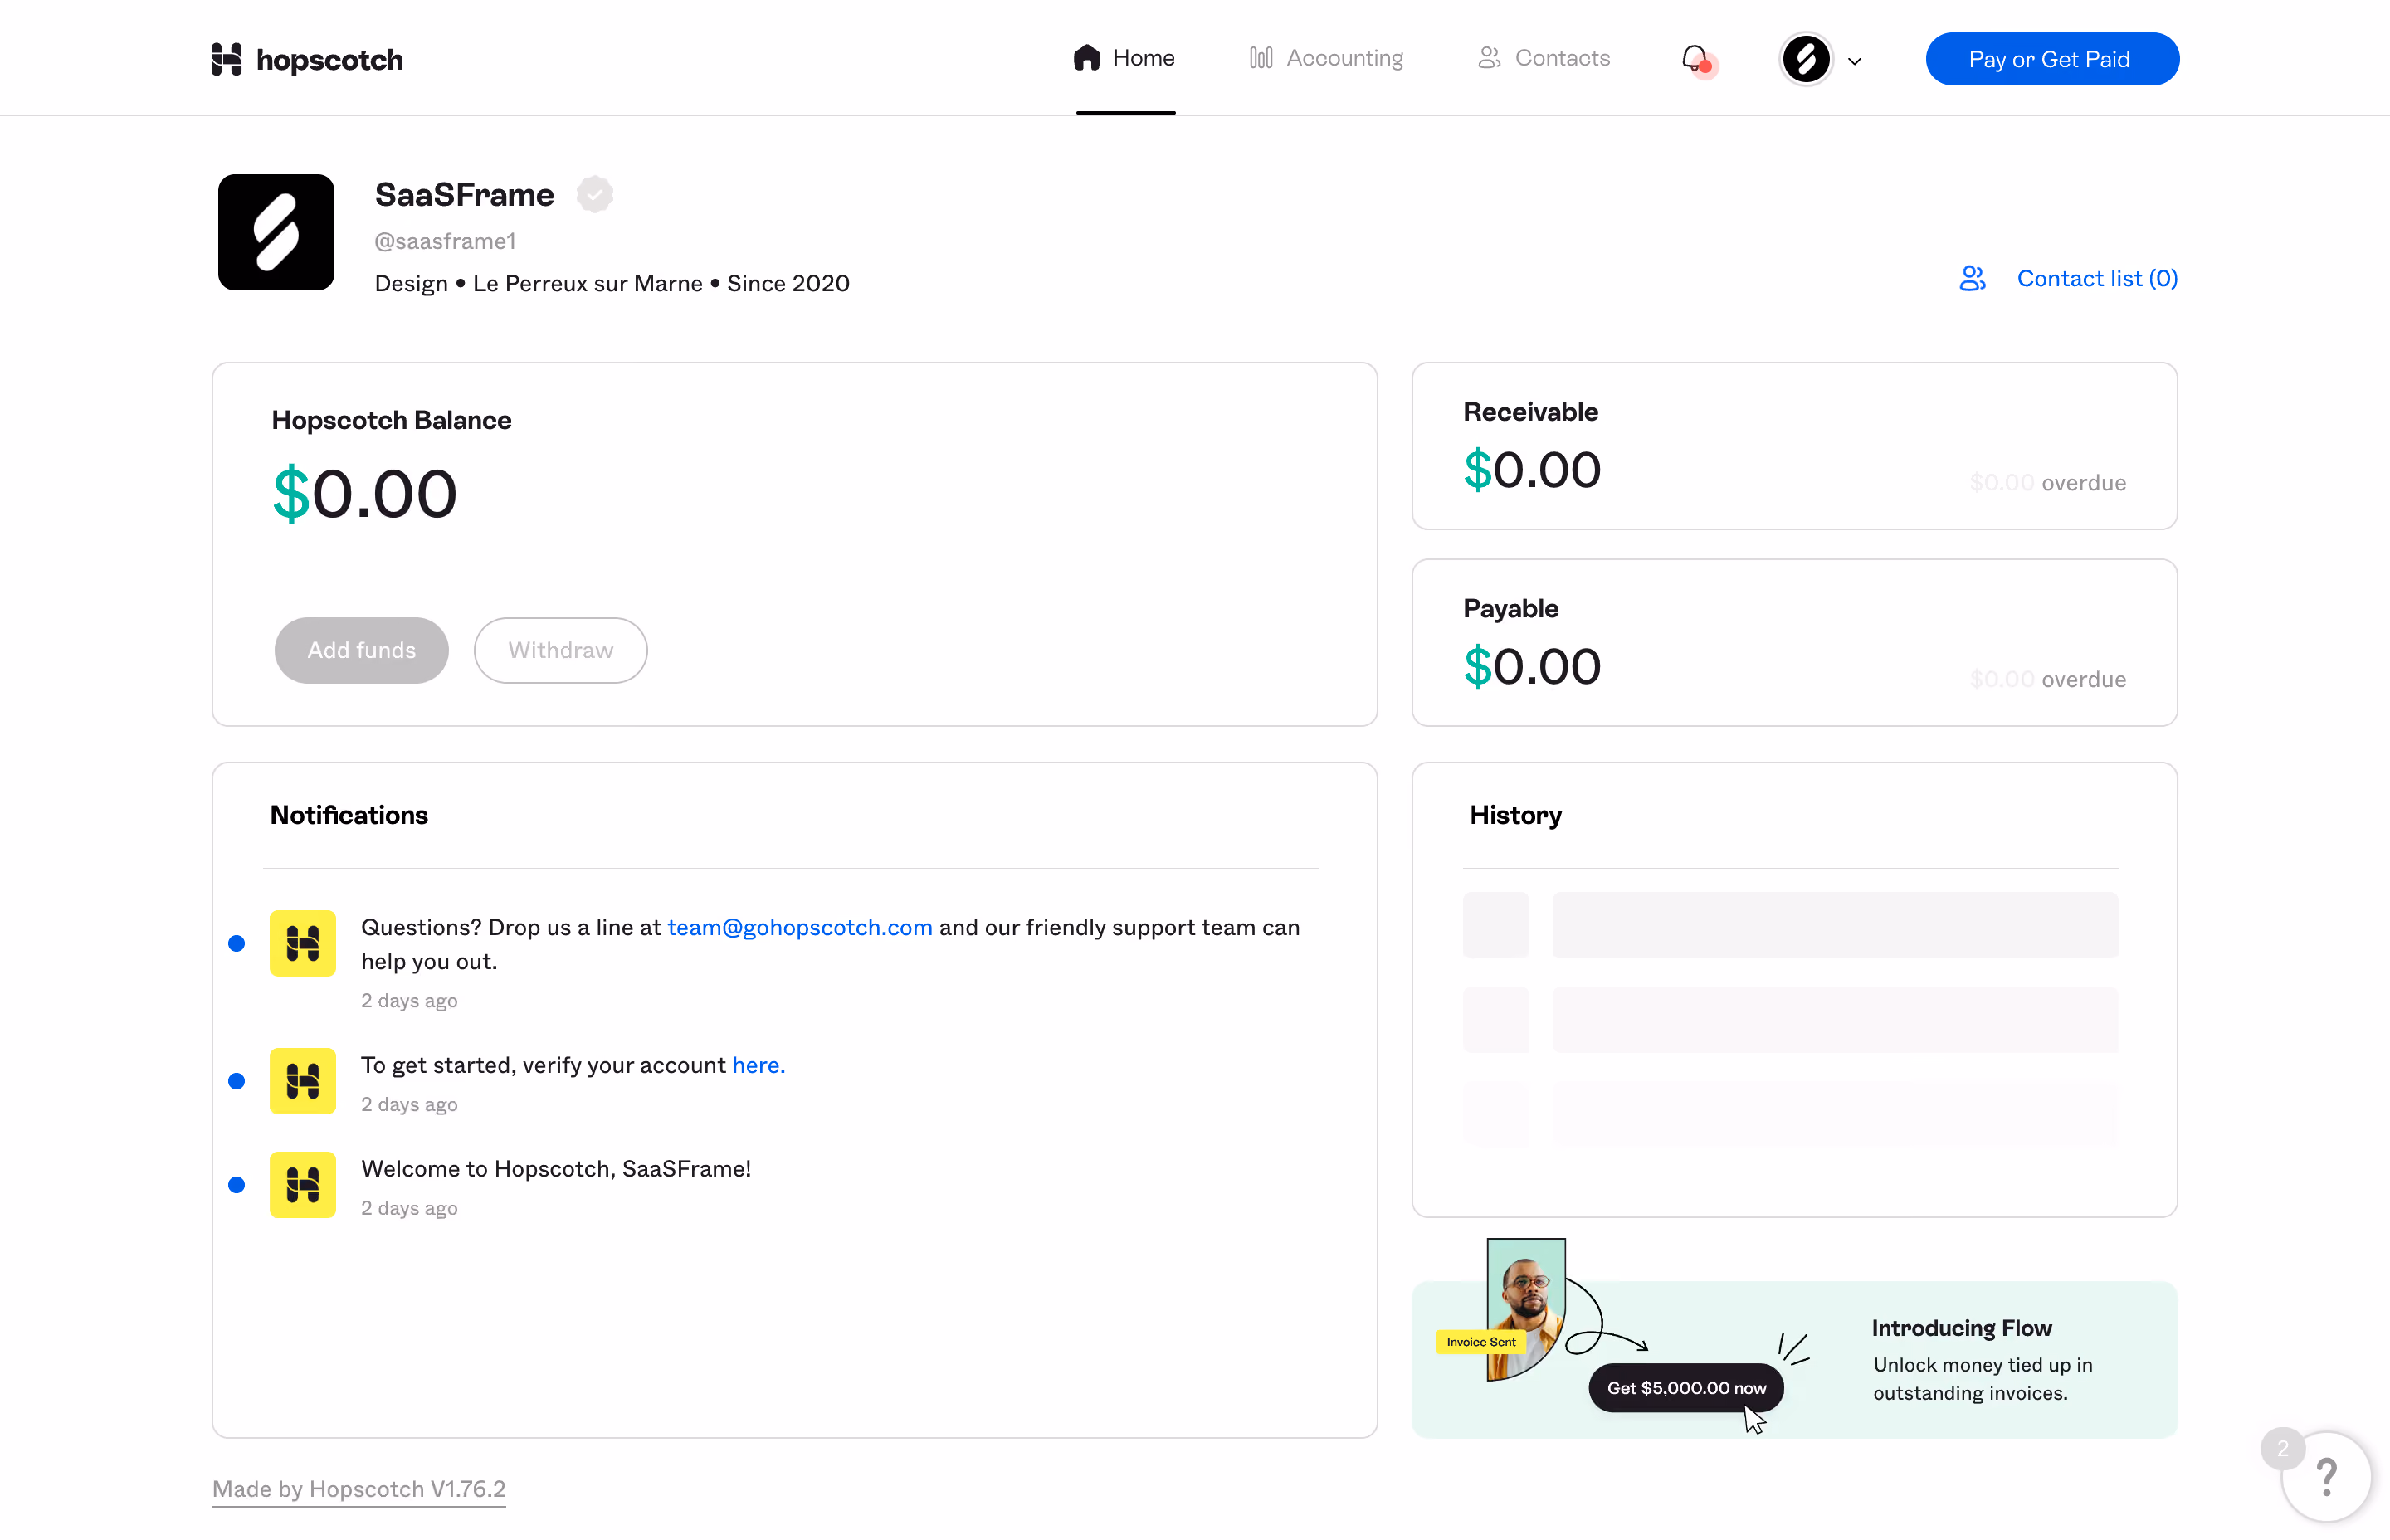Expand the account dropdown chevron

[x=1854, y=61]
